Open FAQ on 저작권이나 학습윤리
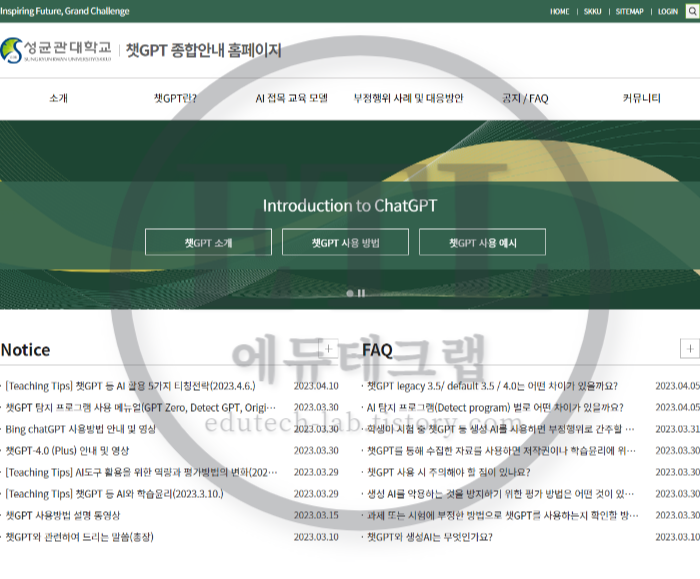The width and height of the screenshot is (700, 579). pyautogui.click(x=501, y=451)
